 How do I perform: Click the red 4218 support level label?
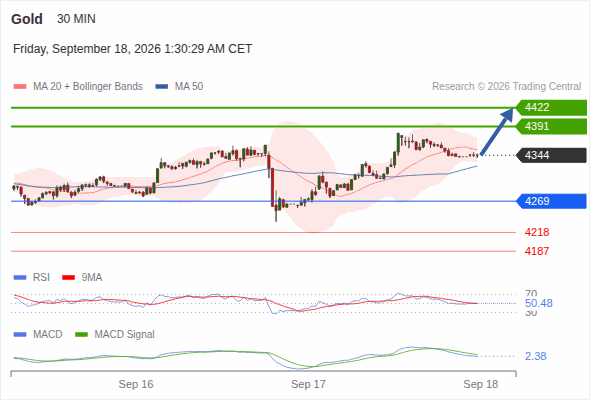click(x=537, y=232)
